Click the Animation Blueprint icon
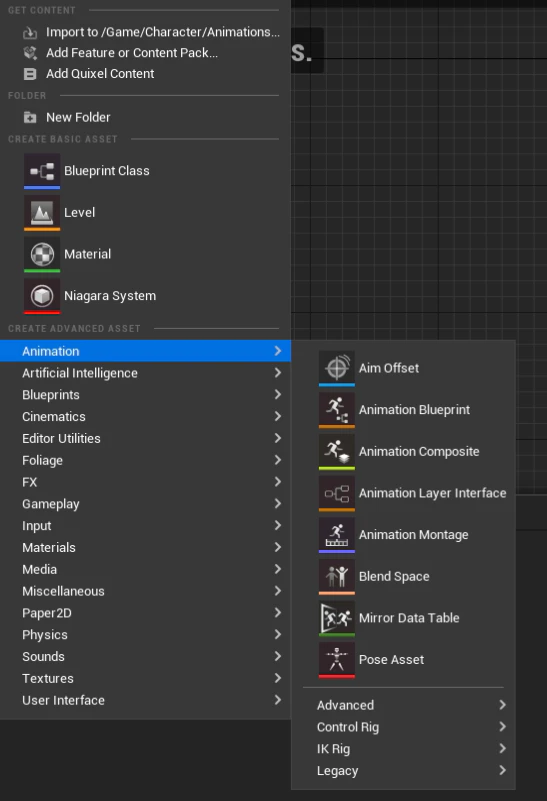547x801 pixels. [337, 410]
